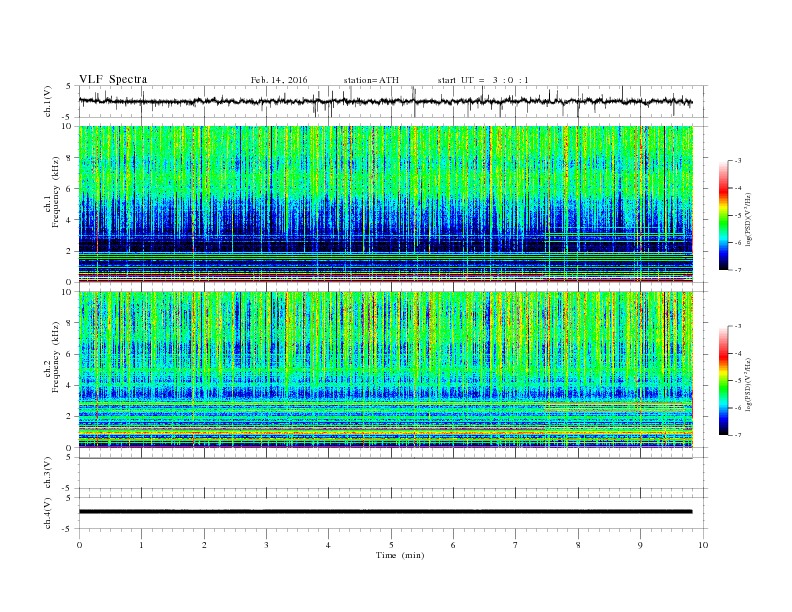
Task: Click the '3' tick label on Time axis
Action: click(266, 545)
